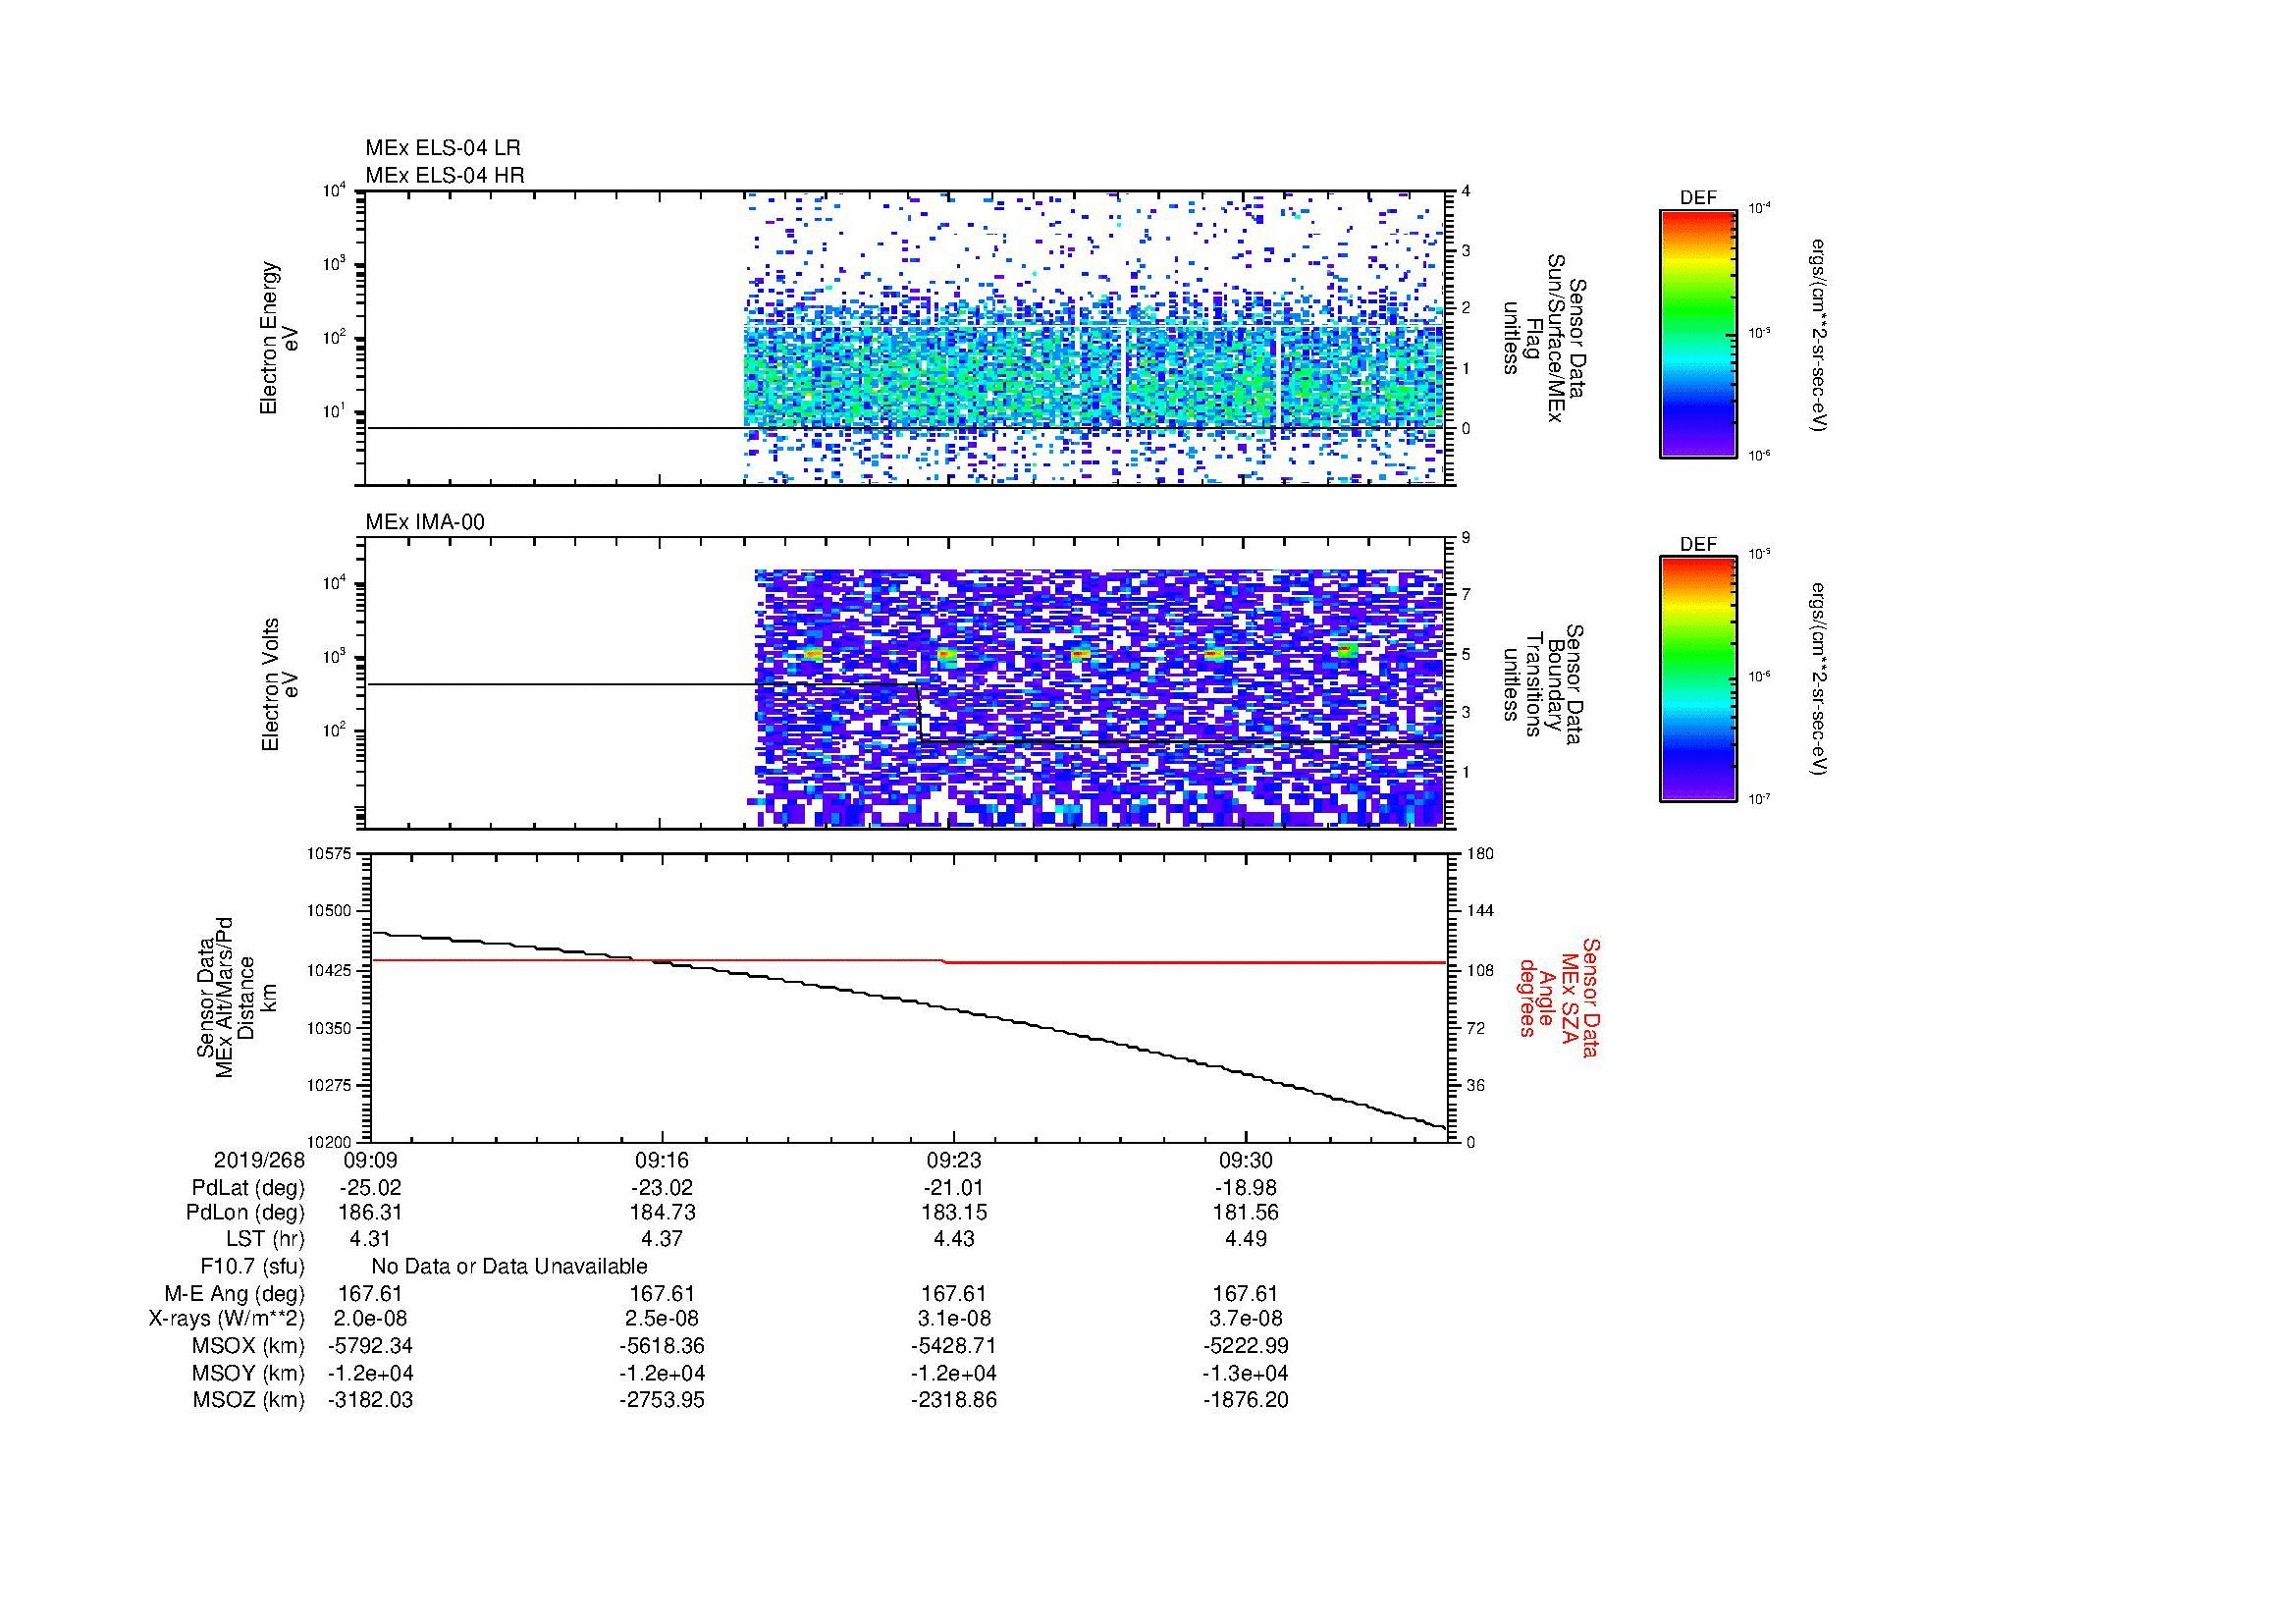Image resolution: width=2296 pixels, height=1623 pixels.
Task: Click the 'Electron Volts eV' axis label
Action: pos(279,684)
